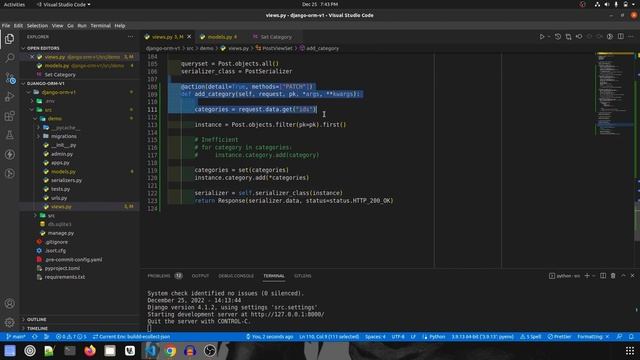Open admin.py in the file tree
640x360 pixels.
pos(62,154)
